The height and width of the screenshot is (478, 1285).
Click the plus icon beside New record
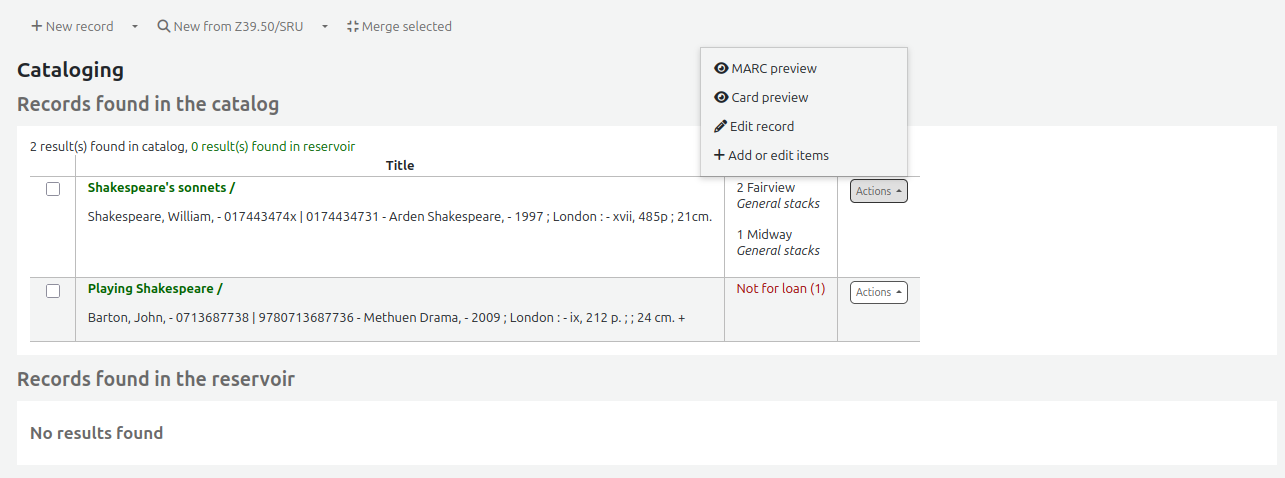(36, 27)
